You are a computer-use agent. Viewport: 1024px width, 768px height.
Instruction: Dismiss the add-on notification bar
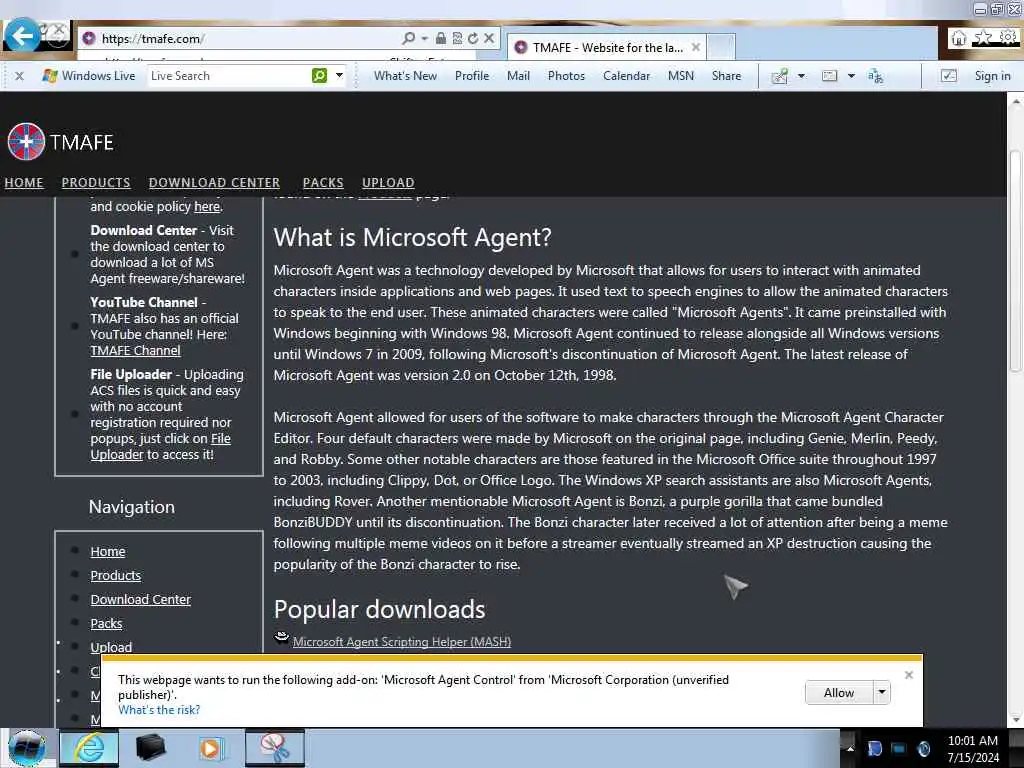point(908,675)
